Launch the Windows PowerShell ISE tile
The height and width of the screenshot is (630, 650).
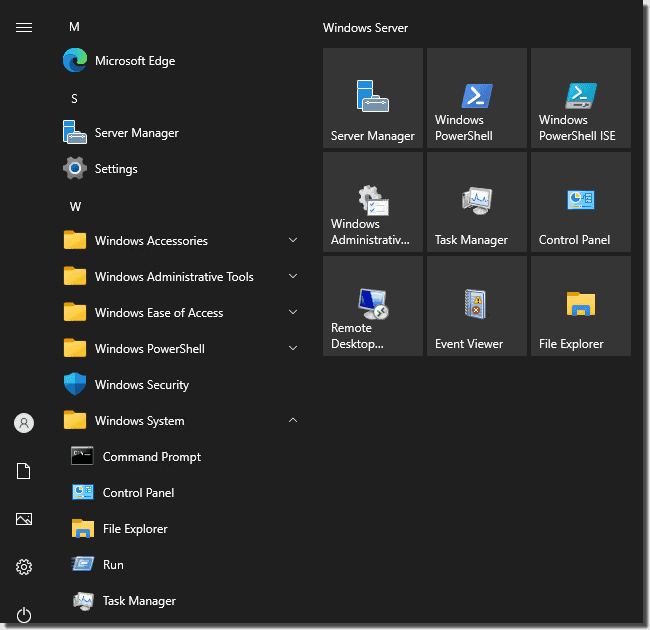pos(581,98)
